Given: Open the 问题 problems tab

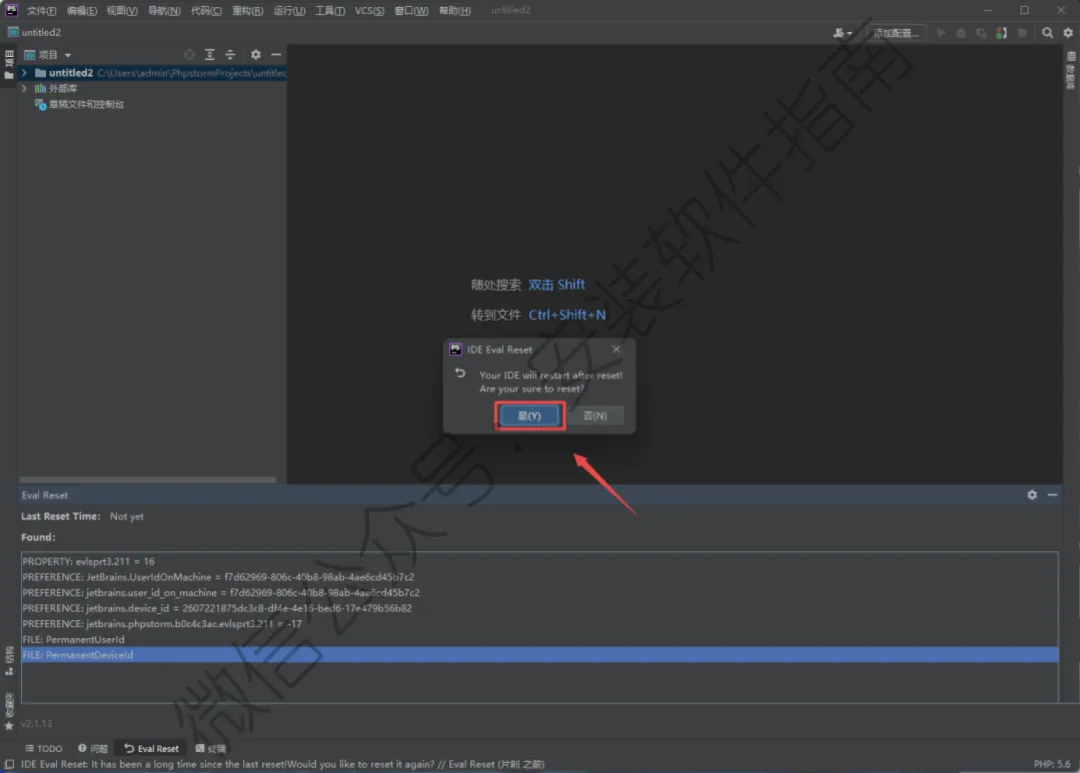Looking at the screenshot, I should [93, 748].
